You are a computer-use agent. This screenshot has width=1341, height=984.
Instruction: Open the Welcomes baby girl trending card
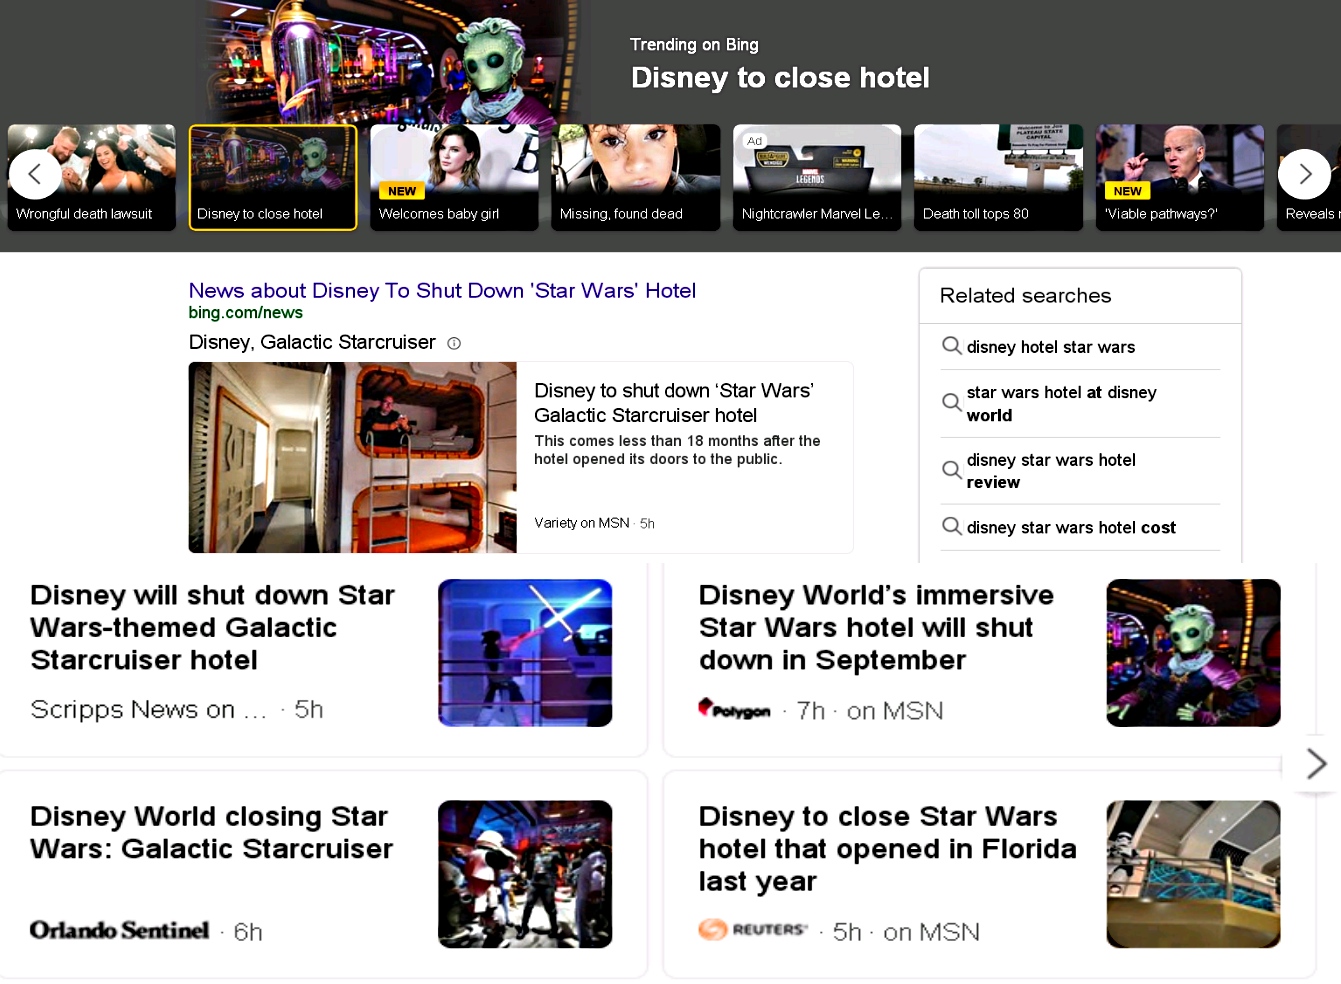(454, 177)
